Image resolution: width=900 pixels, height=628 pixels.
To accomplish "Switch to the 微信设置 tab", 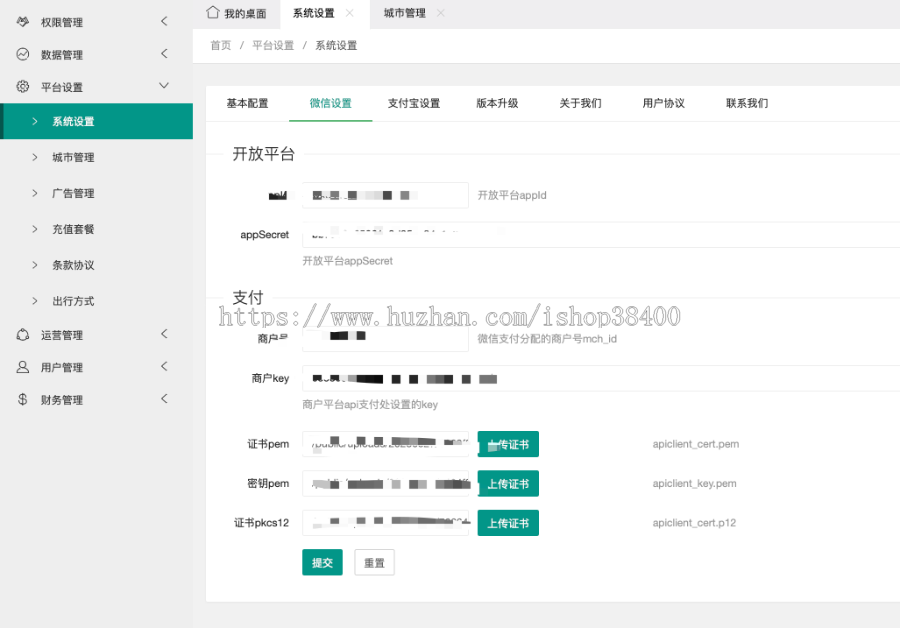I will point(331,103).
